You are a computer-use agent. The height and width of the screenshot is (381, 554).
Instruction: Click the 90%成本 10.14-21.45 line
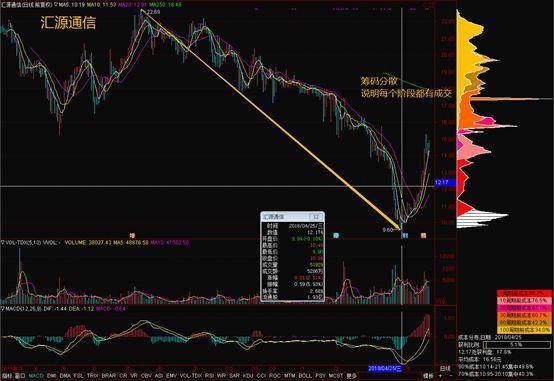(x=496, y=367)
